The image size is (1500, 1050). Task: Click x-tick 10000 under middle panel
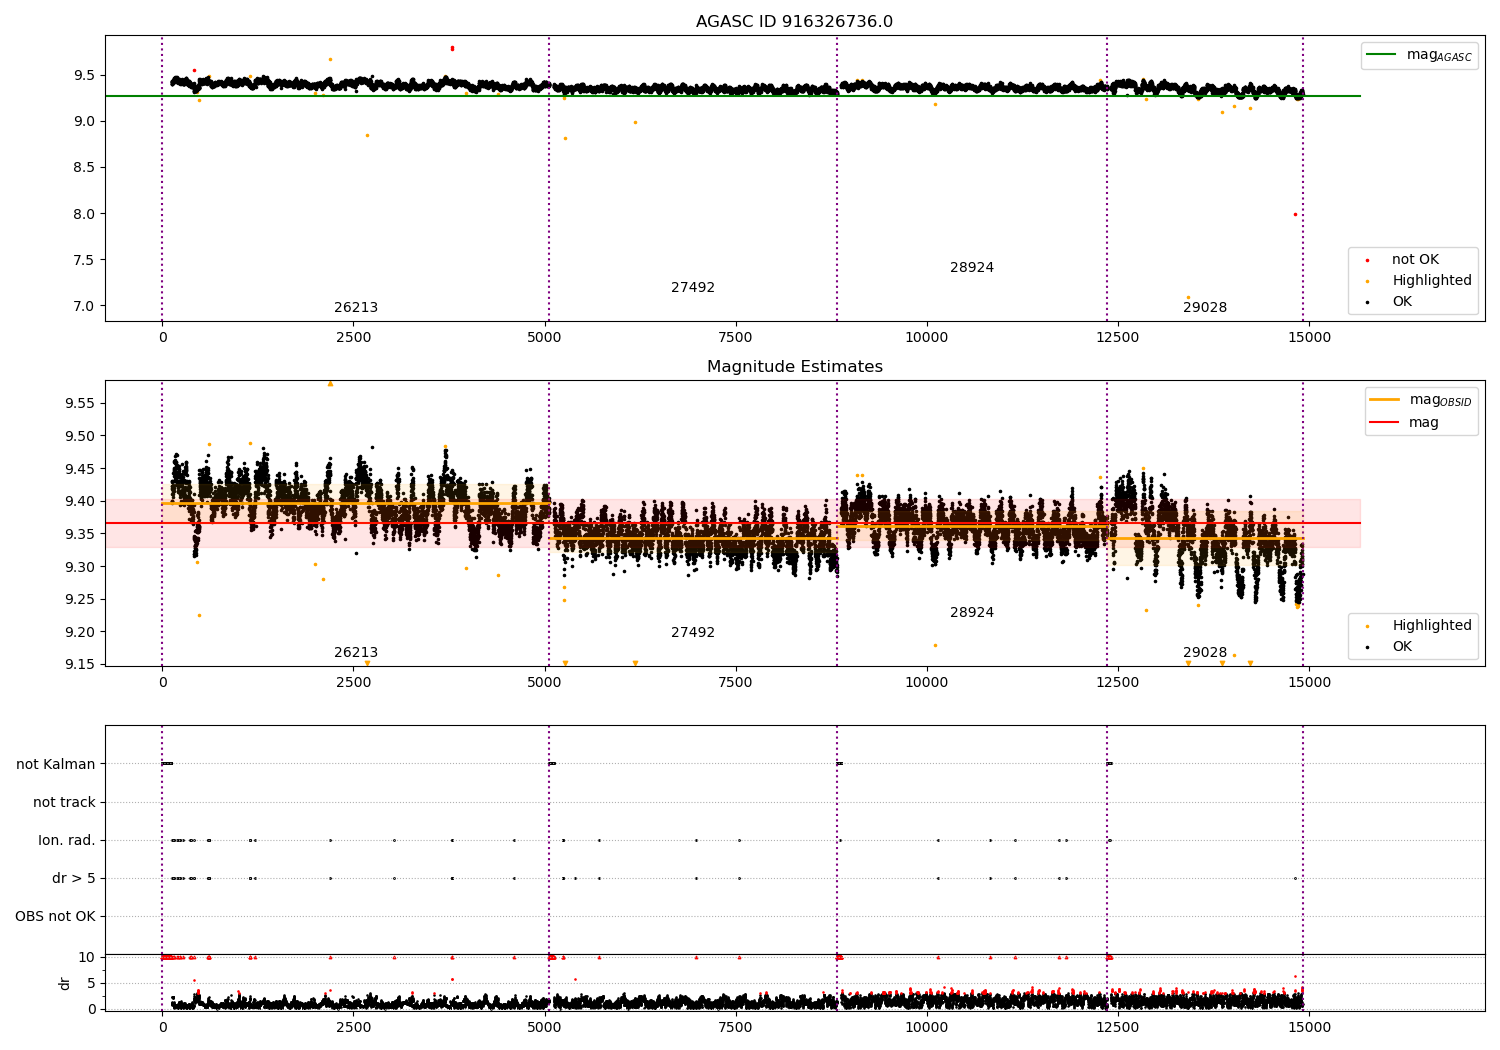(x=927, y=683)
